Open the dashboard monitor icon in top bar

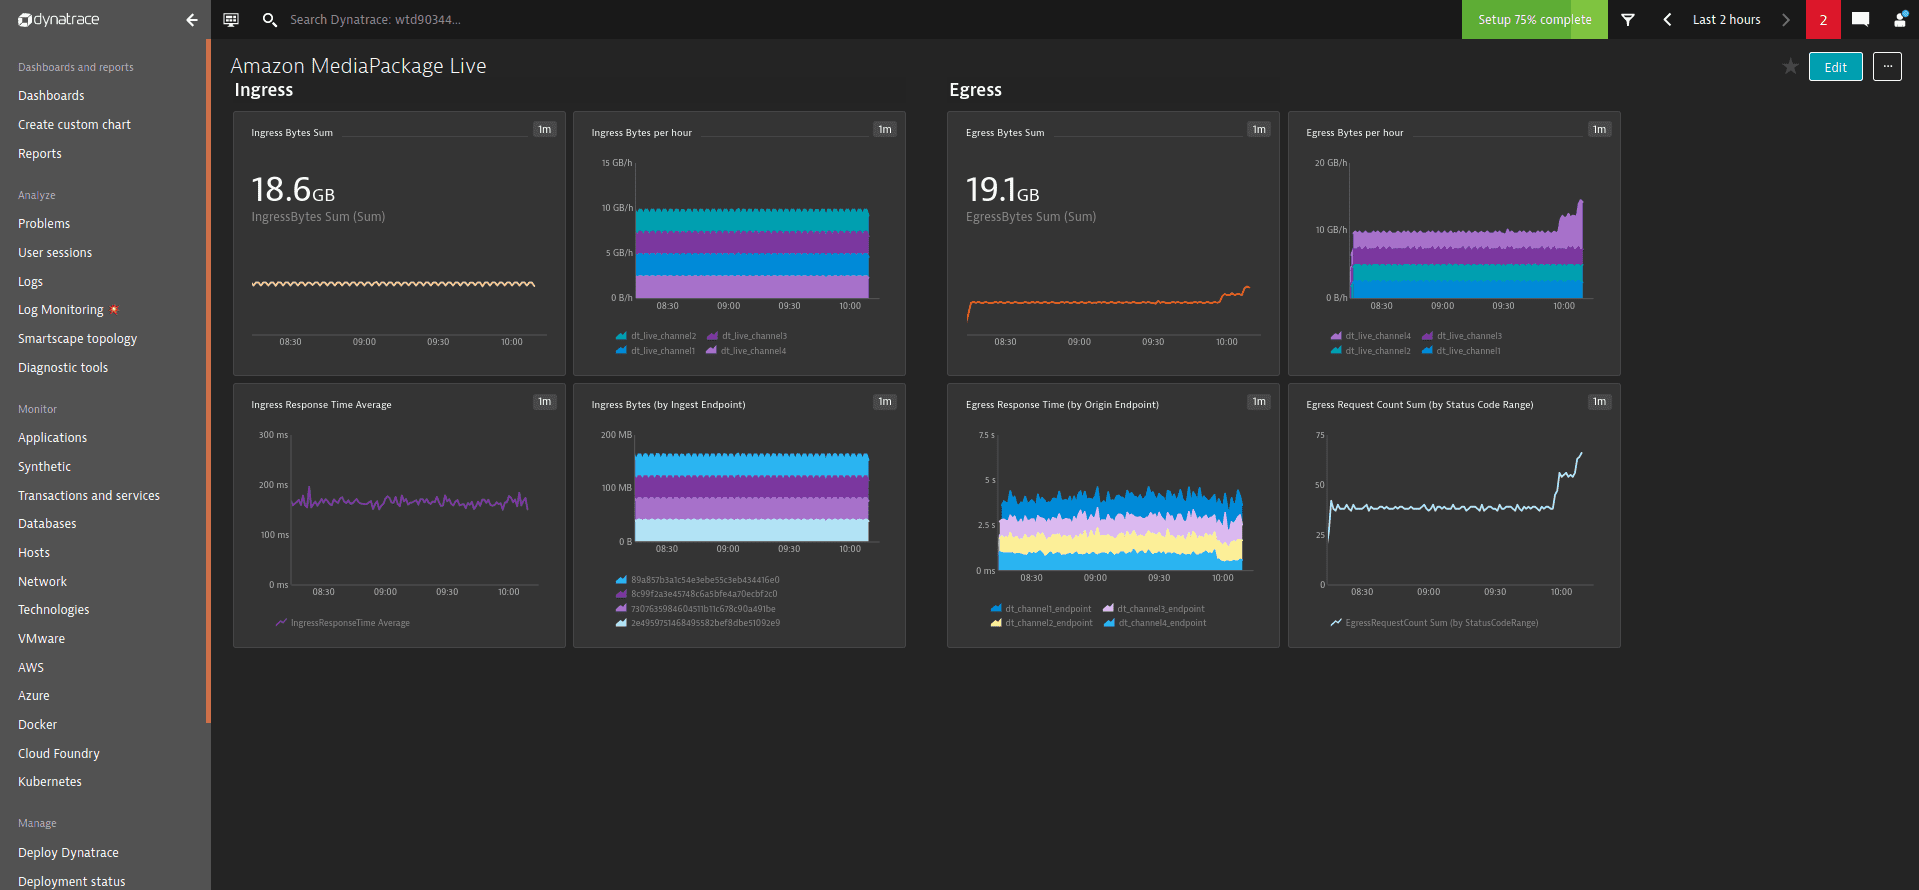(231, 19)
